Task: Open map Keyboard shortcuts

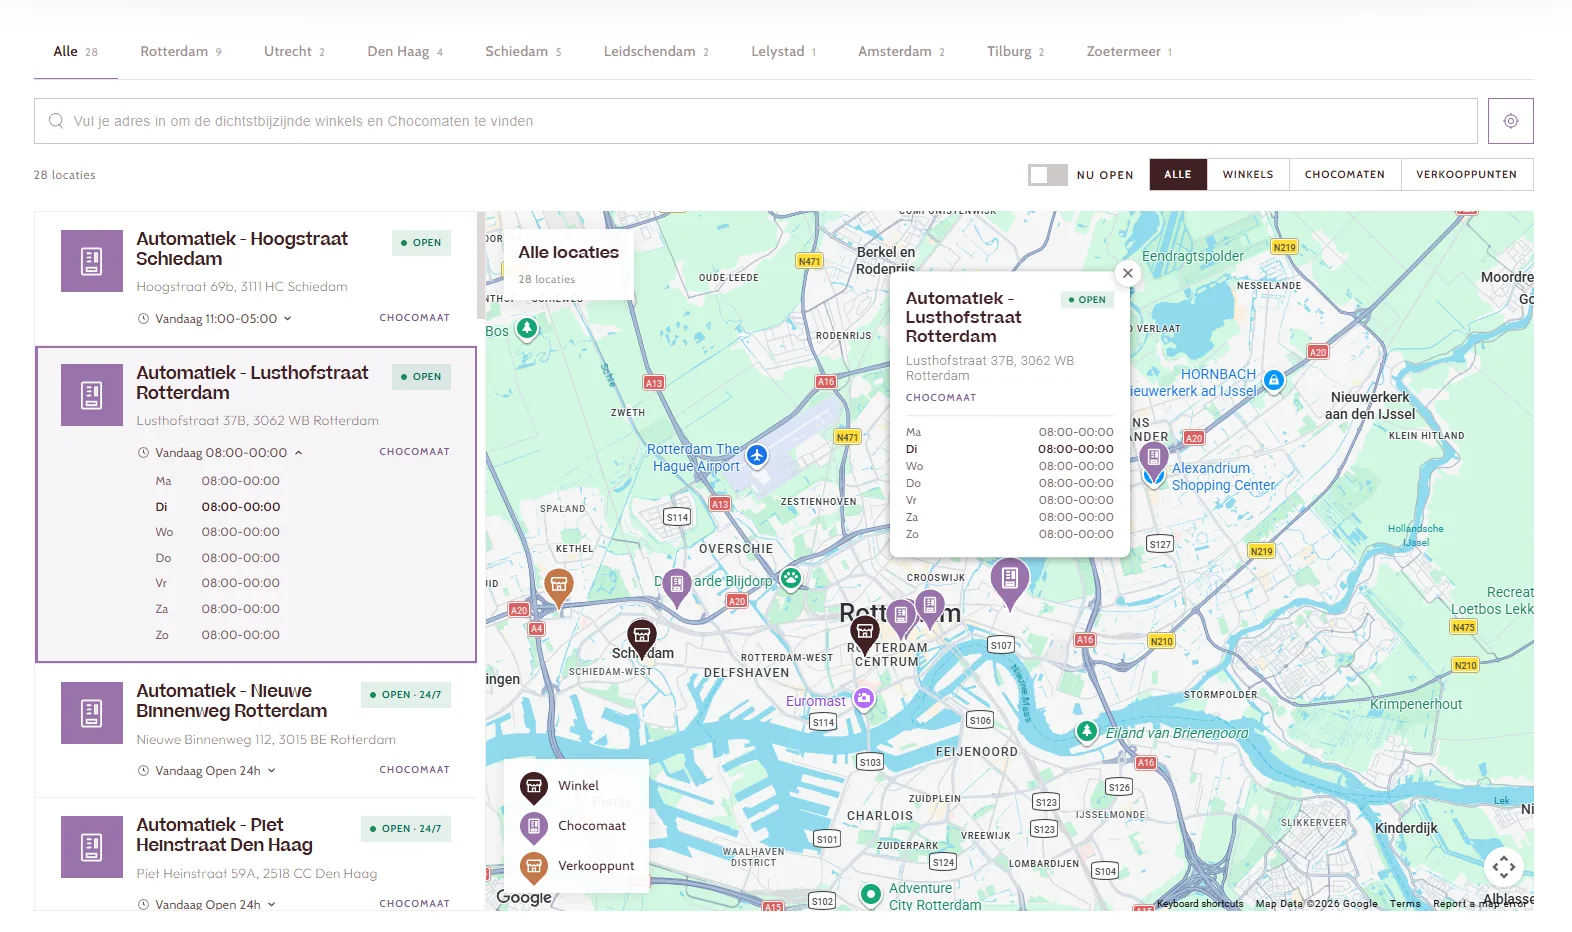Action: coord(1200,904)
